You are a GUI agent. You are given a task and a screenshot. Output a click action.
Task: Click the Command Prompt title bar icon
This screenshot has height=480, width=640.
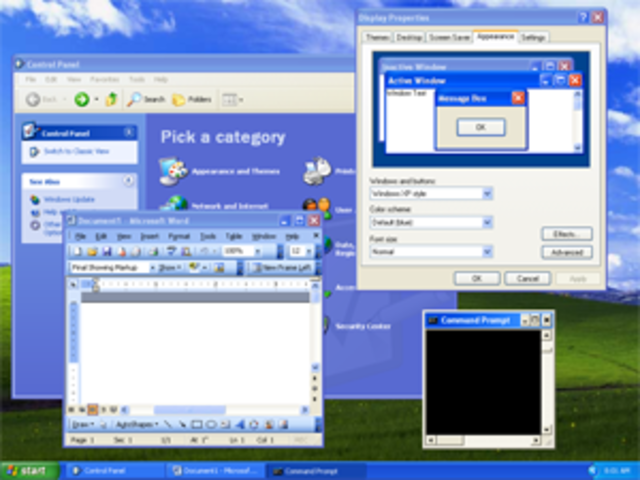(x=433, y=320)
